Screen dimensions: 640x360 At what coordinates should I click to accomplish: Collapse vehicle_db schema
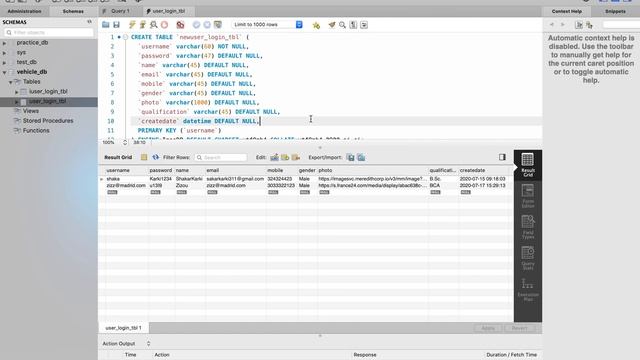click(x=4, y=72)
